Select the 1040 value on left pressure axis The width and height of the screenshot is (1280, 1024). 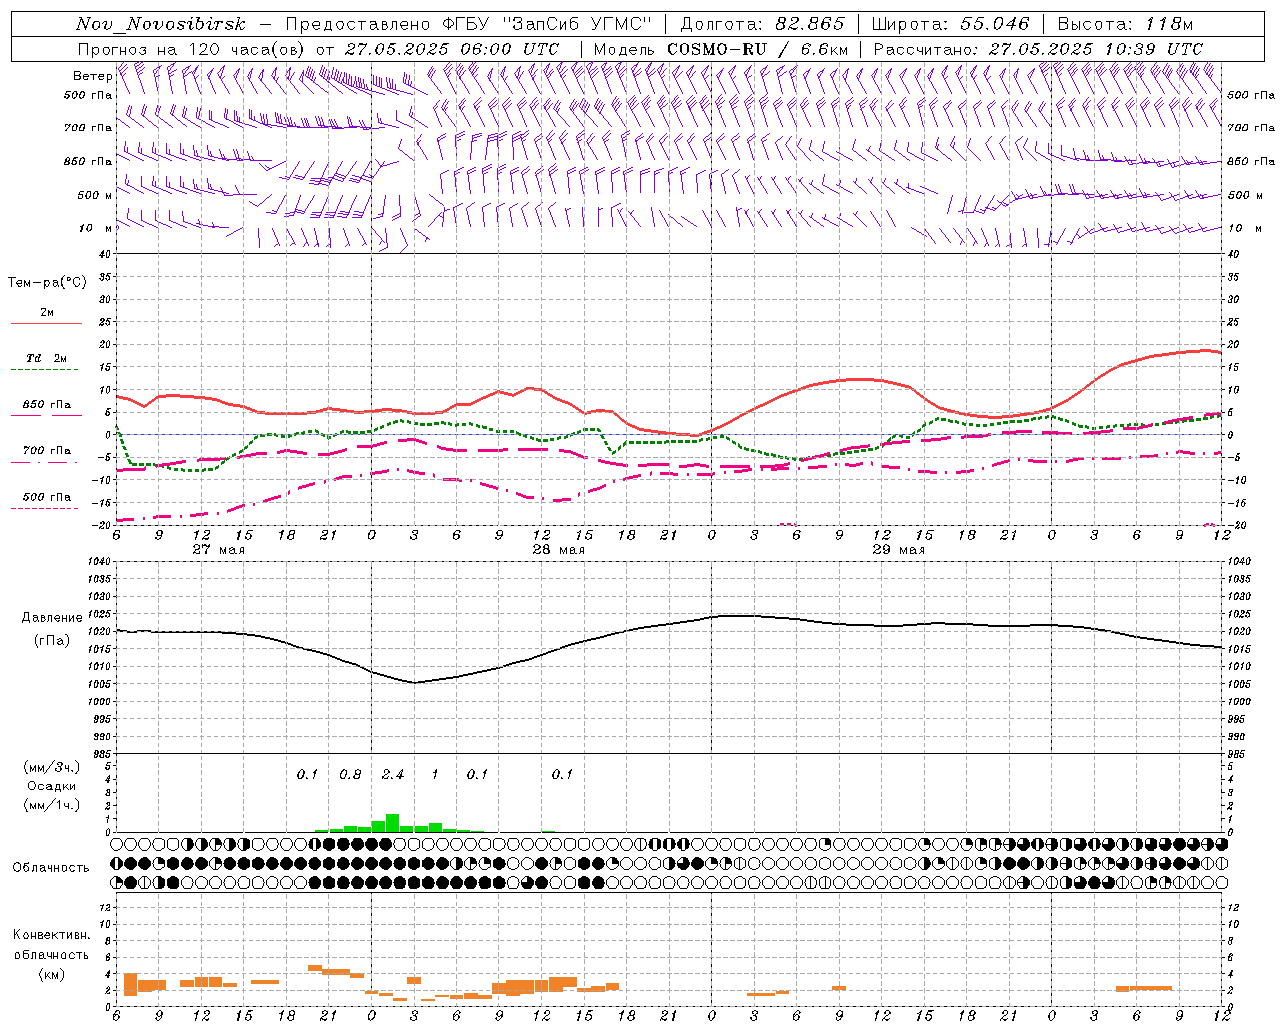[x=98, y=561]
